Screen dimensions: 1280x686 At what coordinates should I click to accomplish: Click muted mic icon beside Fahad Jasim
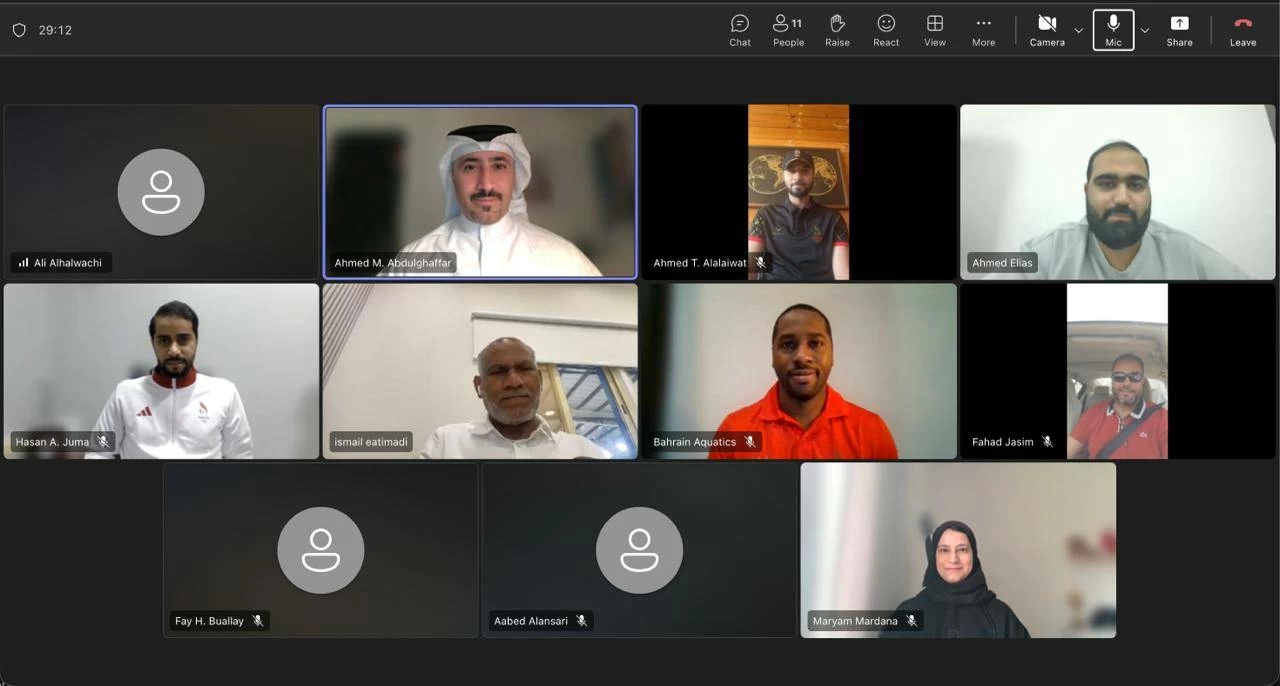click(1047, 442)
